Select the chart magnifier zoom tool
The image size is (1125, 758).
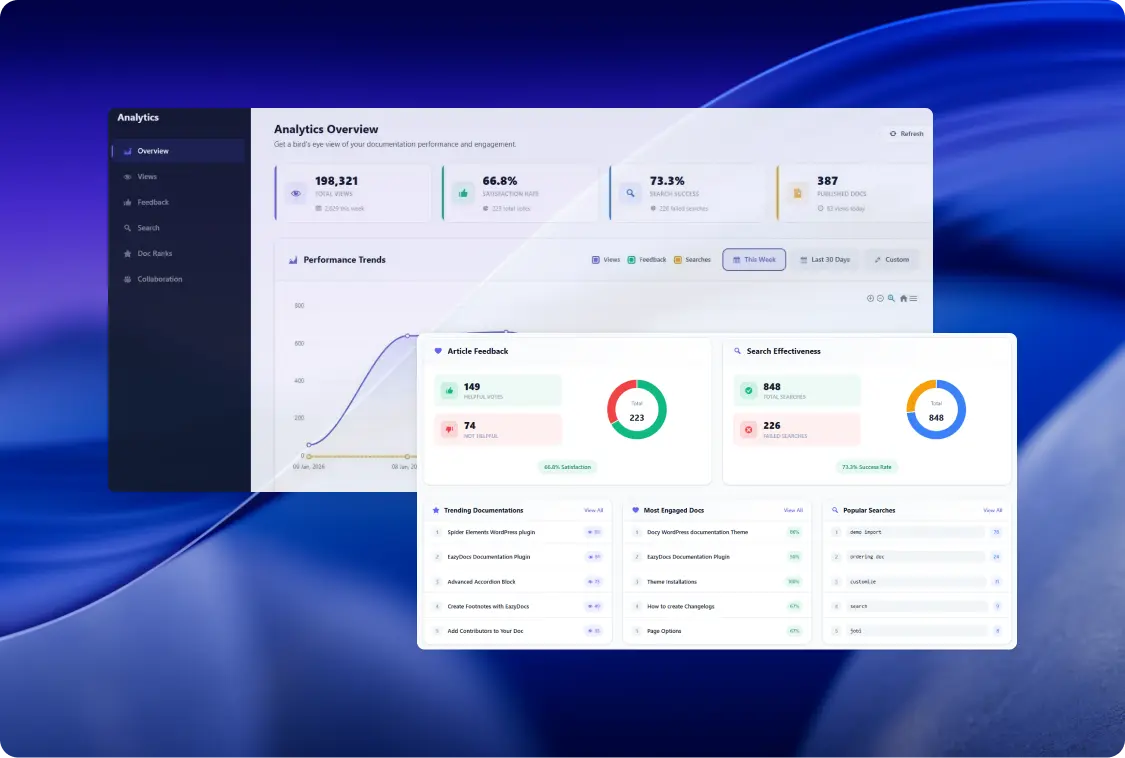tap(891, 298)
